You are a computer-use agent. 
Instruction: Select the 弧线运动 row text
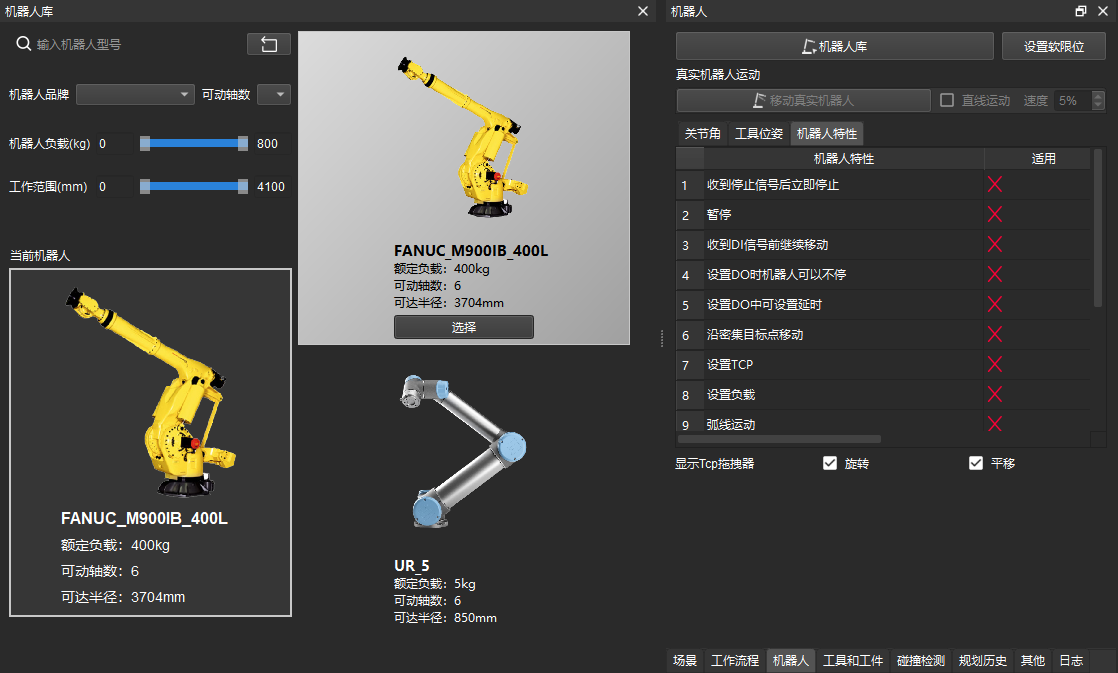pos(731,424)
